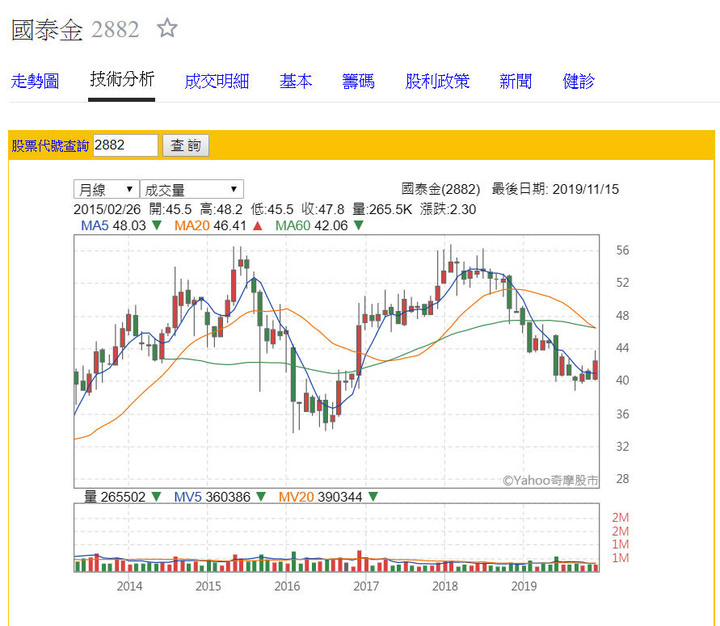Click the MV20 390344 label
The image size is (720, 626).
(x=321, y=497)
